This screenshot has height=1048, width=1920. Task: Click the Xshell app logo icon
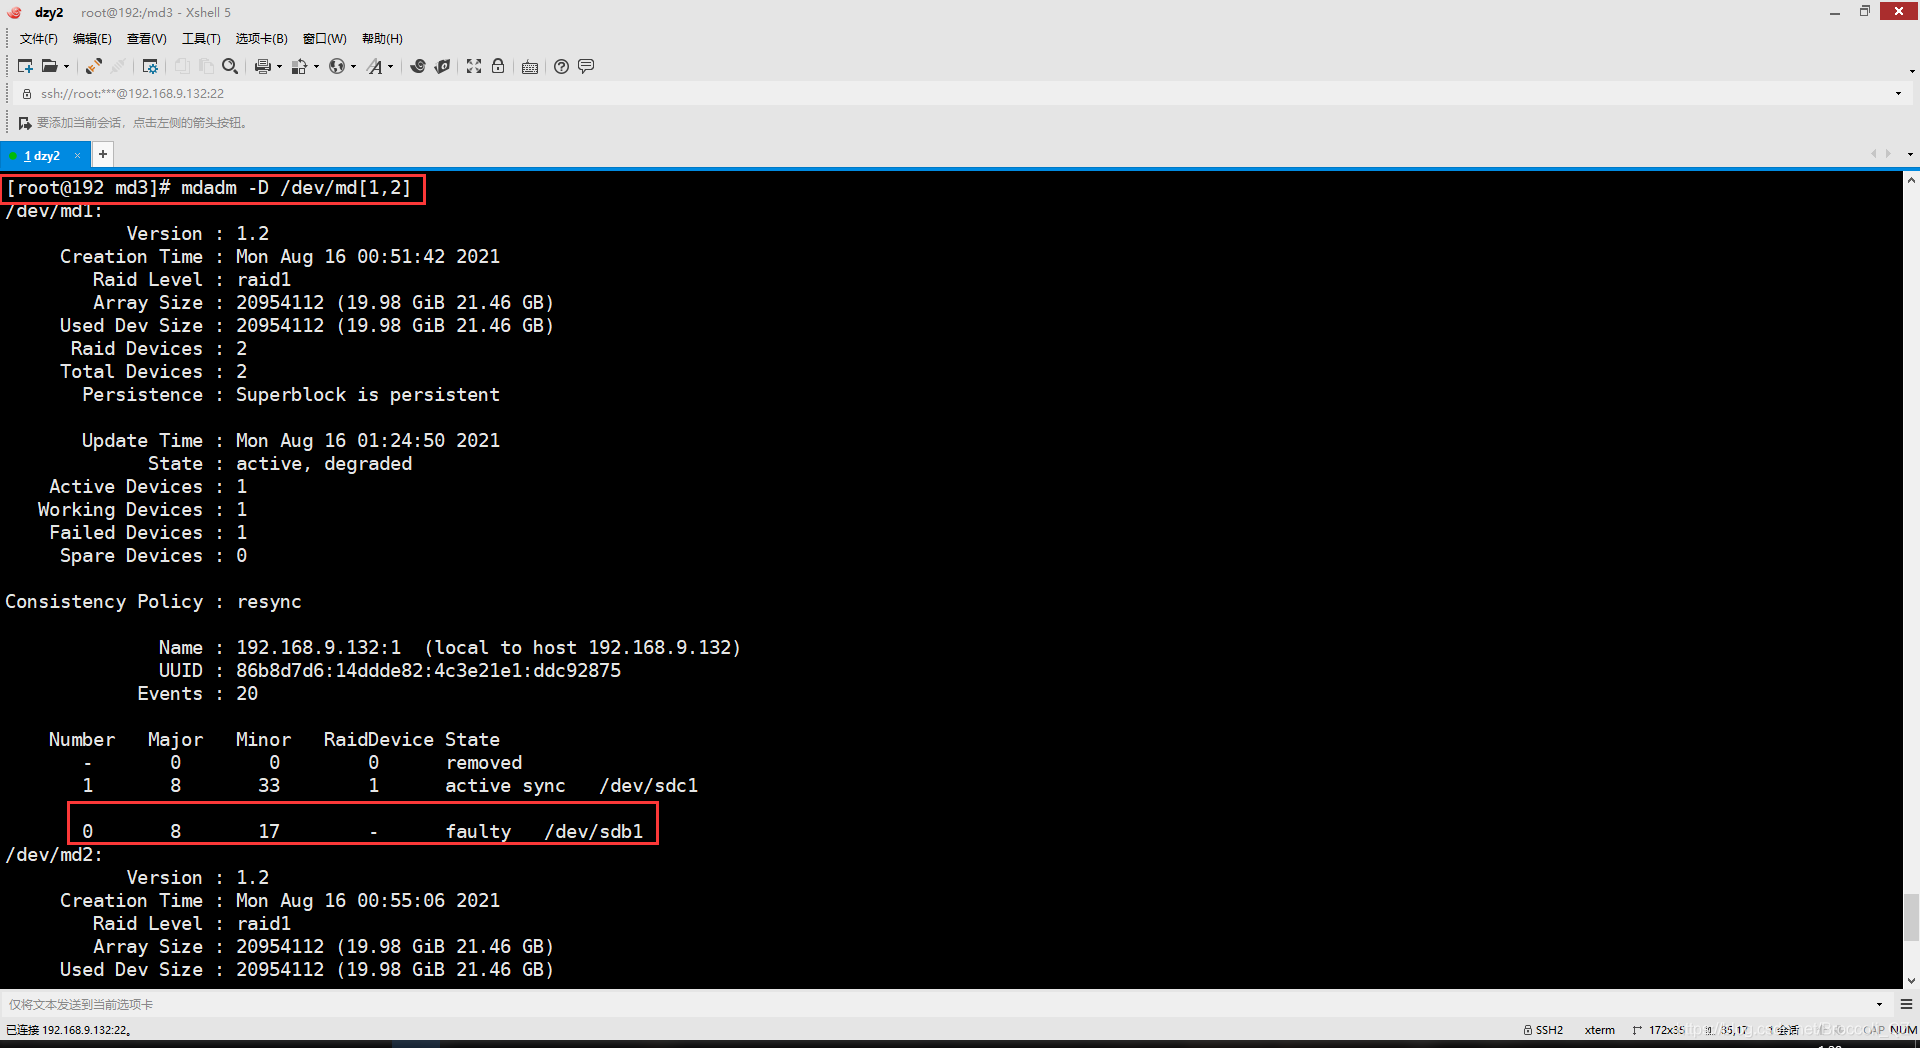[x=14, y=12]
